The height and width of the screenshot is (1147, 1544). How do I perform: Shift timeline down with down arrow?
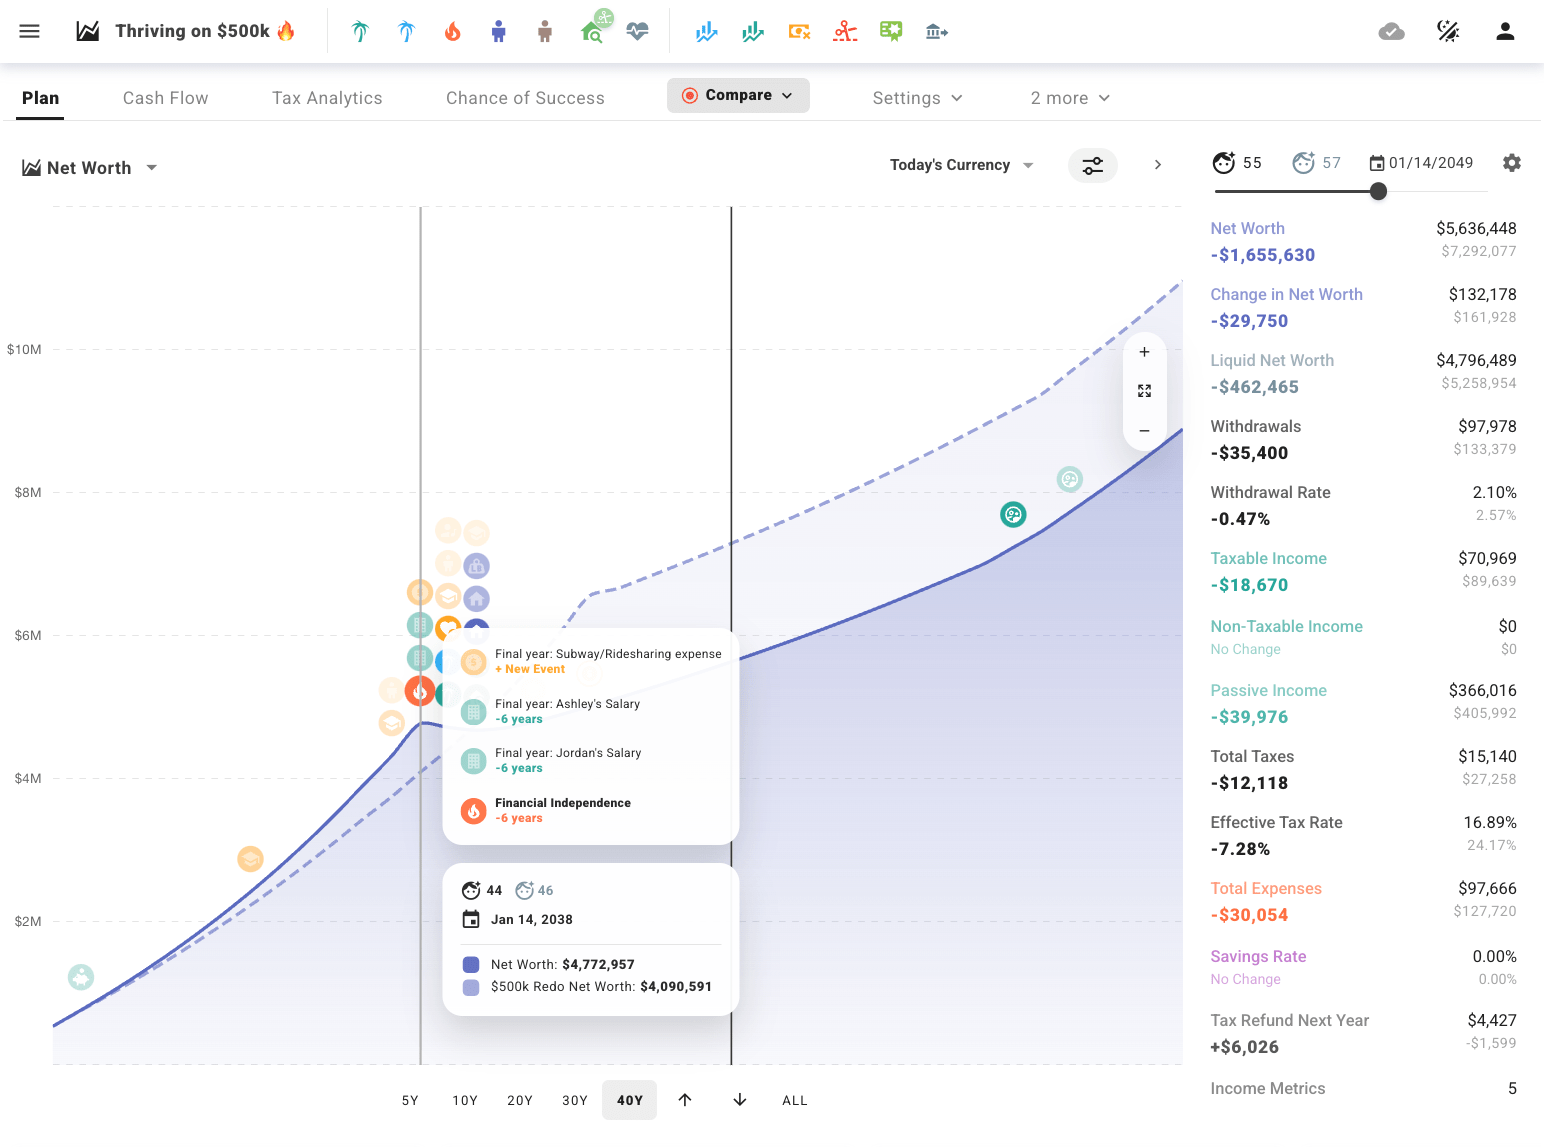click(x=740, y=1100)
